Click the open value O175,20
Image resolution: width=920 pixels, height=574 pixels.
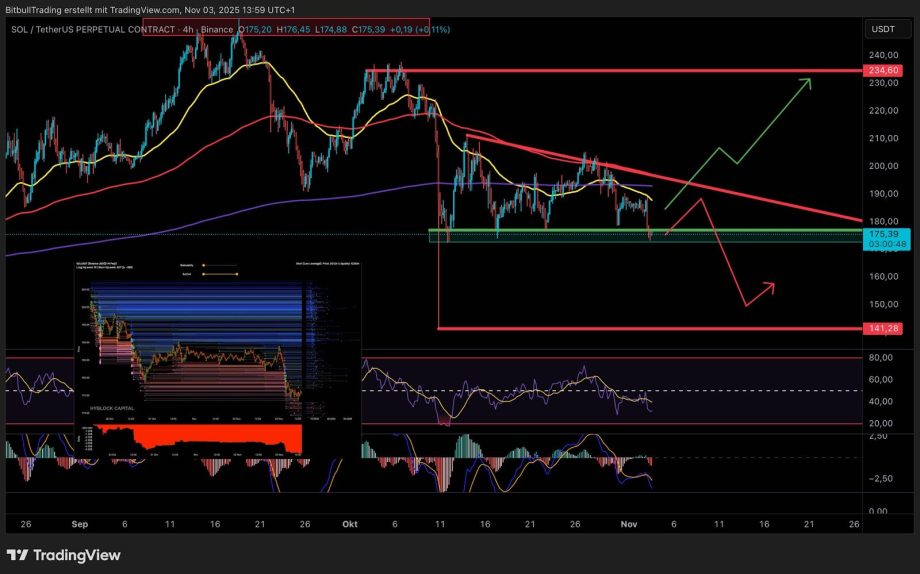(255, 29)
